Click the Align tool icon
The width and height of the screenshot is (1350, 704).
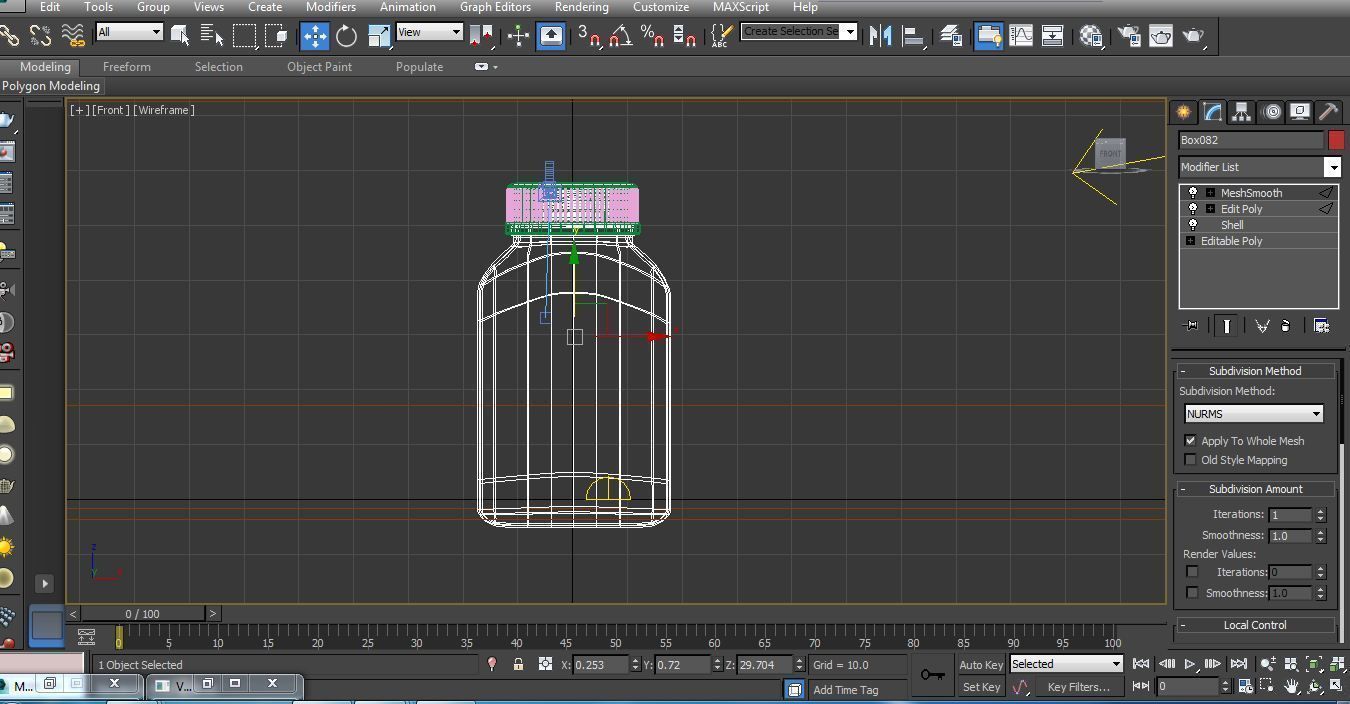tap(913, 36)
